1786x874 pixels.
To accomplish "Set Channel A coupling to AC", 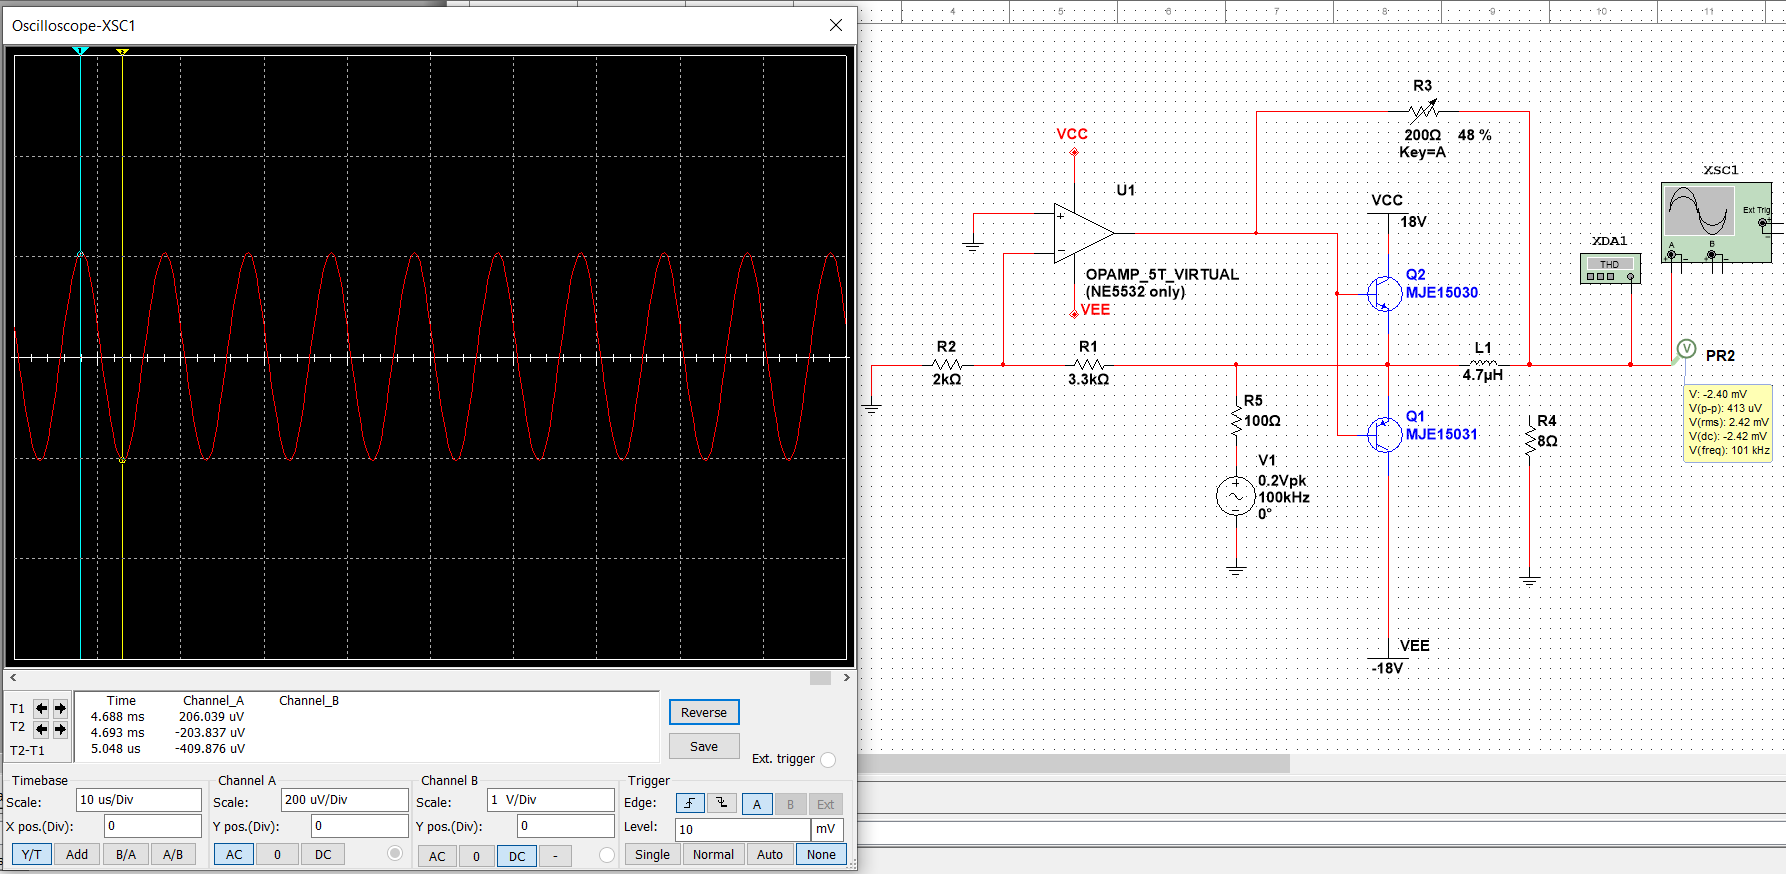I will click(234, 855).
